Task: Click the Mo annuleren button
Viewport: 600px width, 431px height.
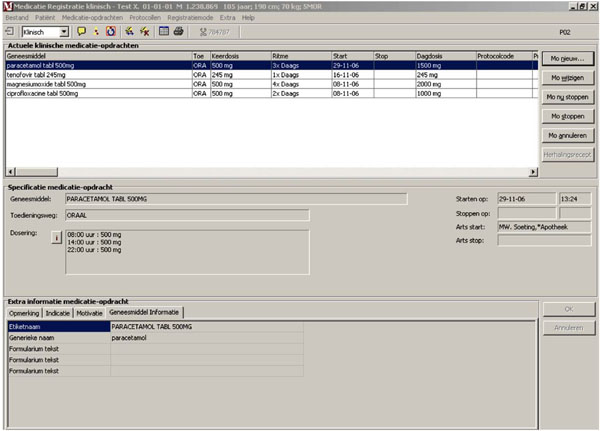Action: pos(567,134)
